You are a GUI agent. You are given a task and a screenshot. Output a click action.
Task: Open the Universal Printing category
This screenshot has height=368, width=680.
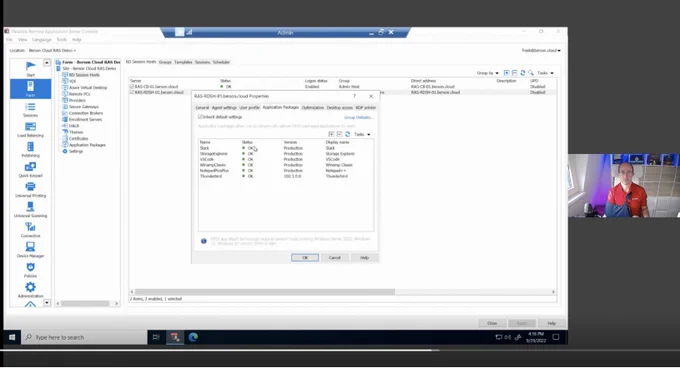coord(30,189)
